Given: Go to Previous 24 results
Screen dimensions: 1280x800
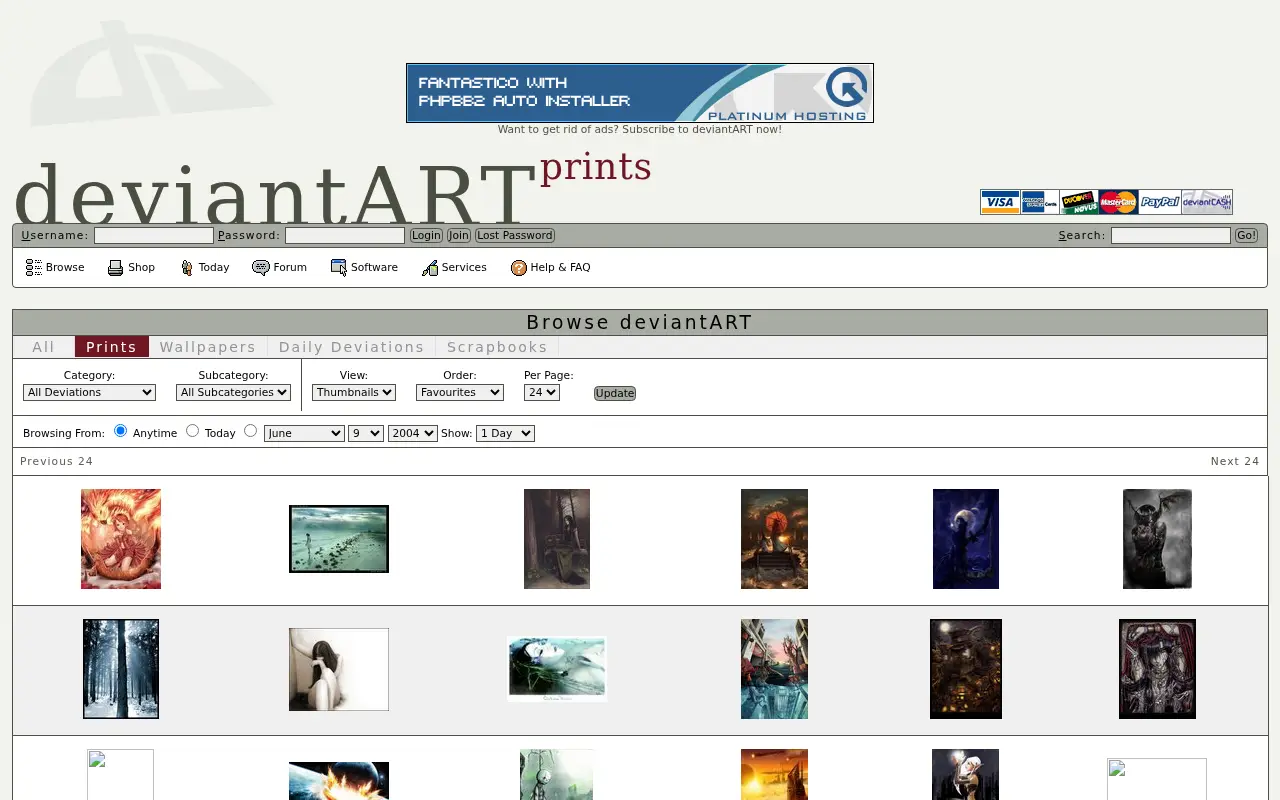Looking at the screenshot, I should tap(56, 461).
